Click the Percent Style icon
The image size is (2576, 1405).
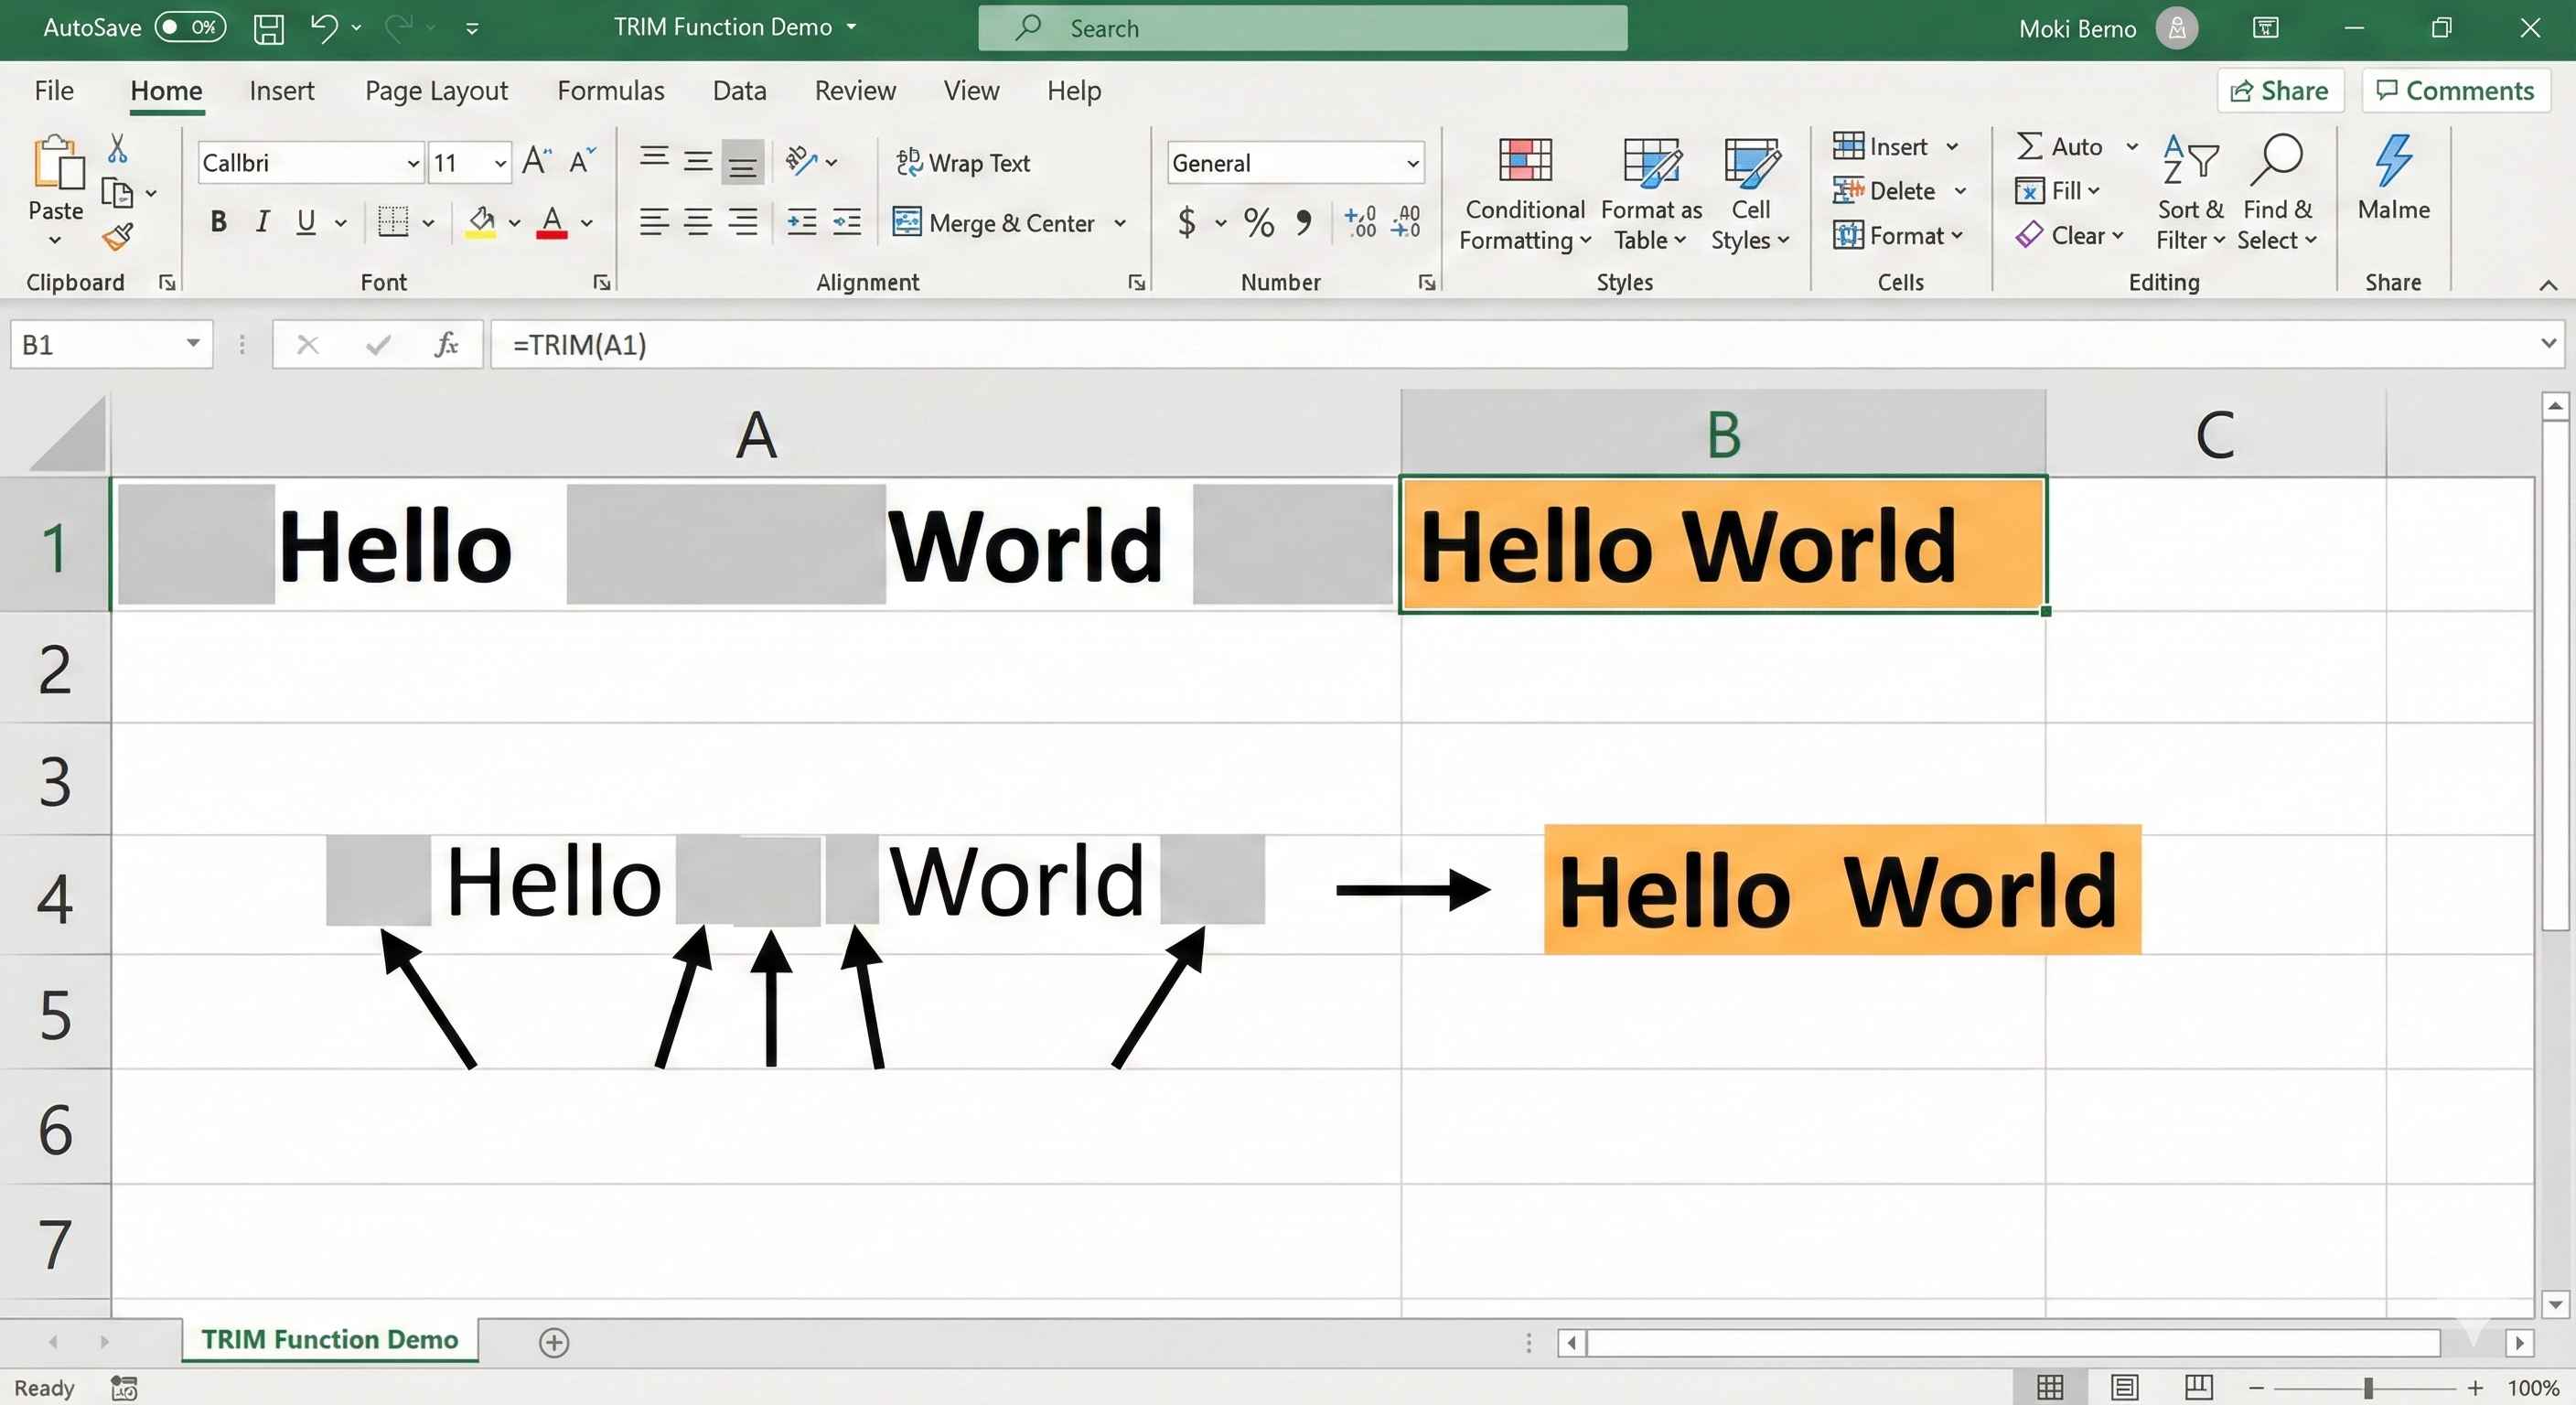(1259, 221)
